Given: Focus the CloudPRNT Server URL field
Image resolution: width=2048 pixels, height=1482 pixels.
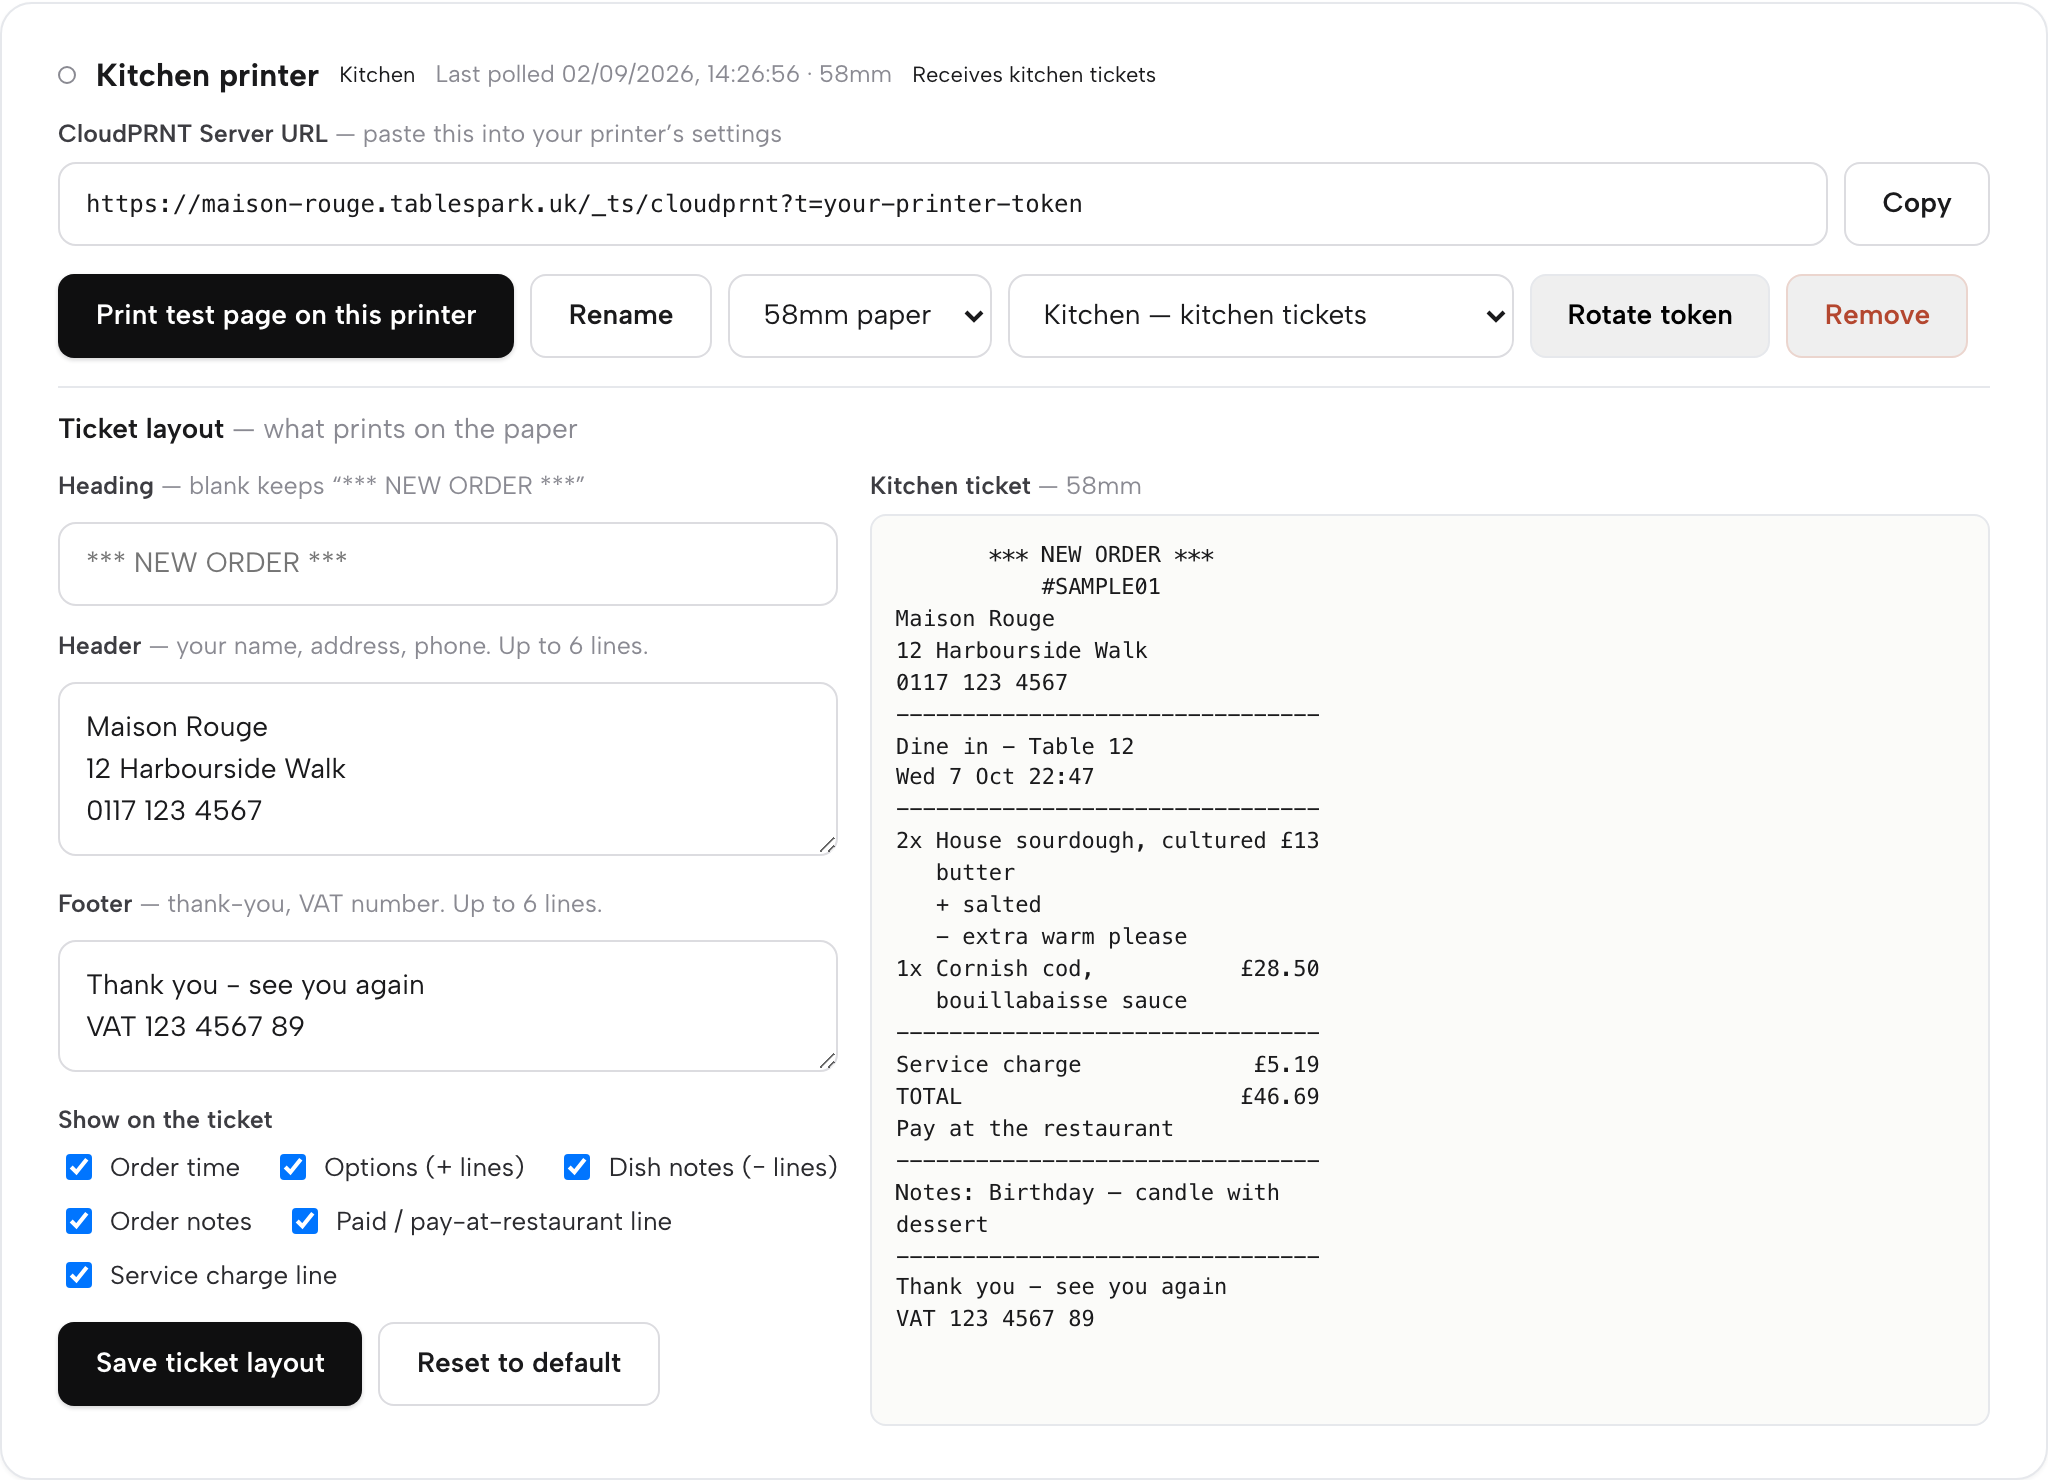Looking at the screenshot, I should [943, 204].
